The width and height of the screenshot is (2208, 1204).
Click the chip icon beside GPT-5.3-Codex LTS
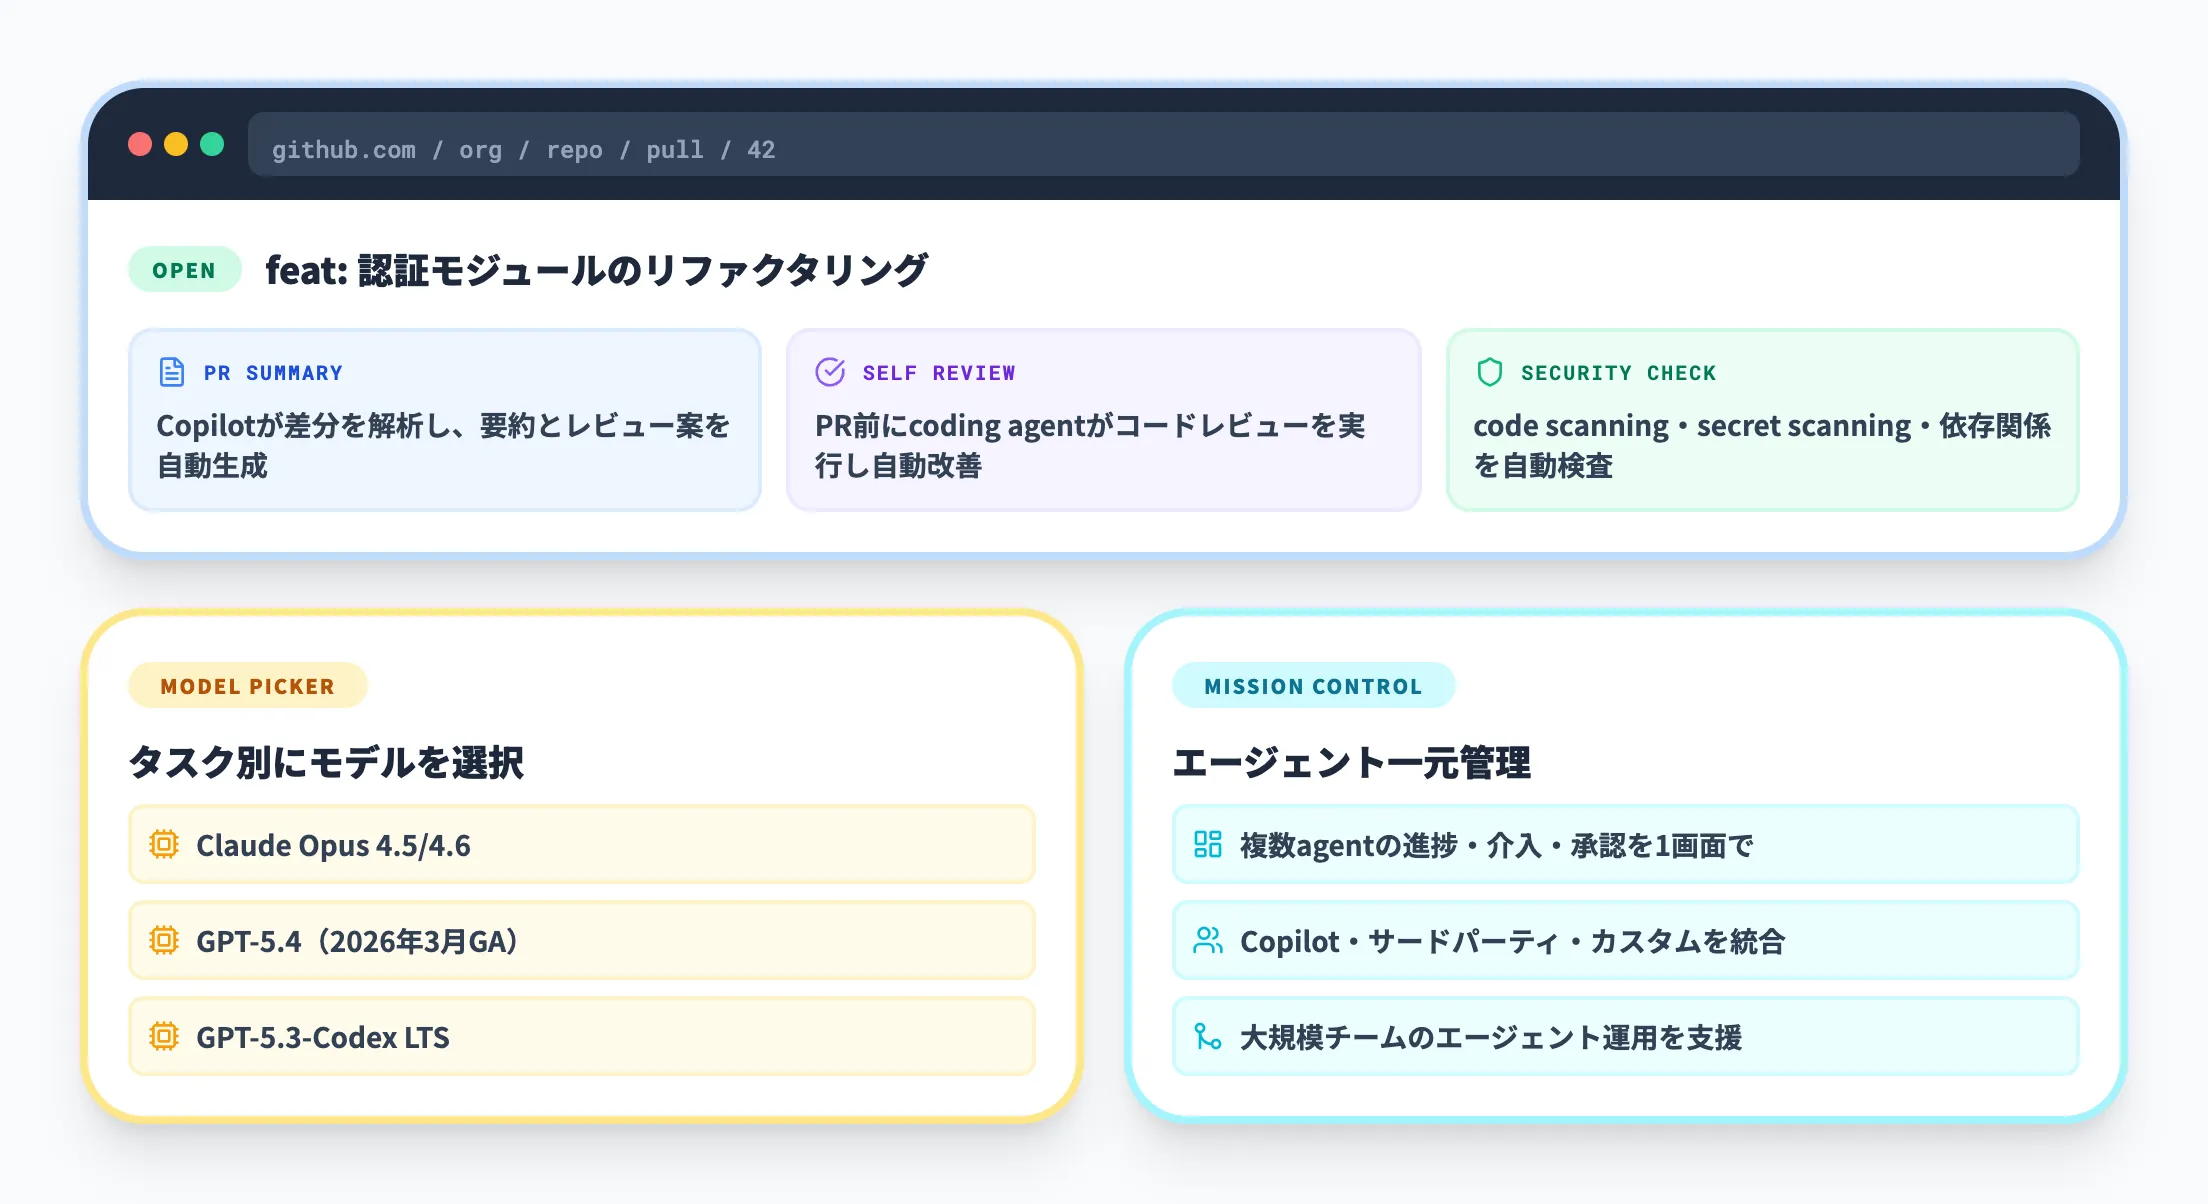point(165,1037)
